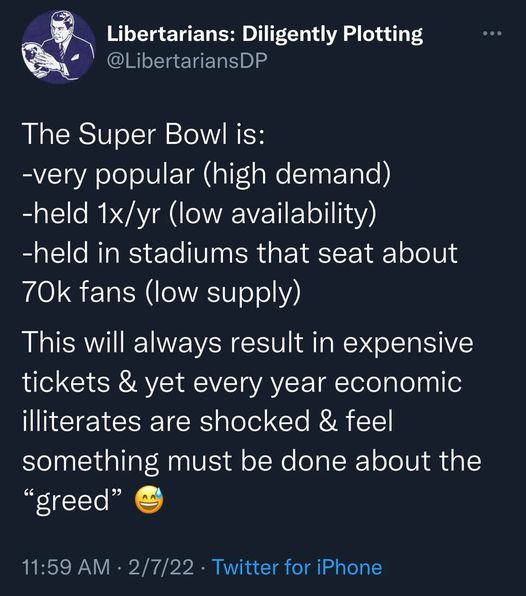526x596 pixels.
Task: Click the grinning sweat emoji after "greed"
Action: pos(150,500)
